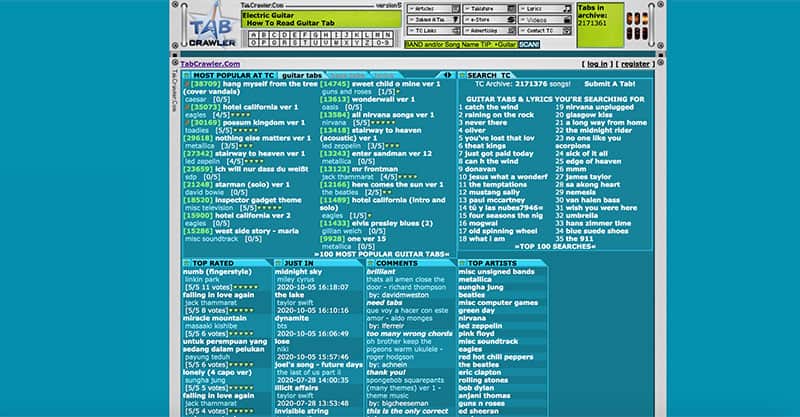Select search term 'blue suede shoes'
800x417 pixels.
click(x=597, y=231)
